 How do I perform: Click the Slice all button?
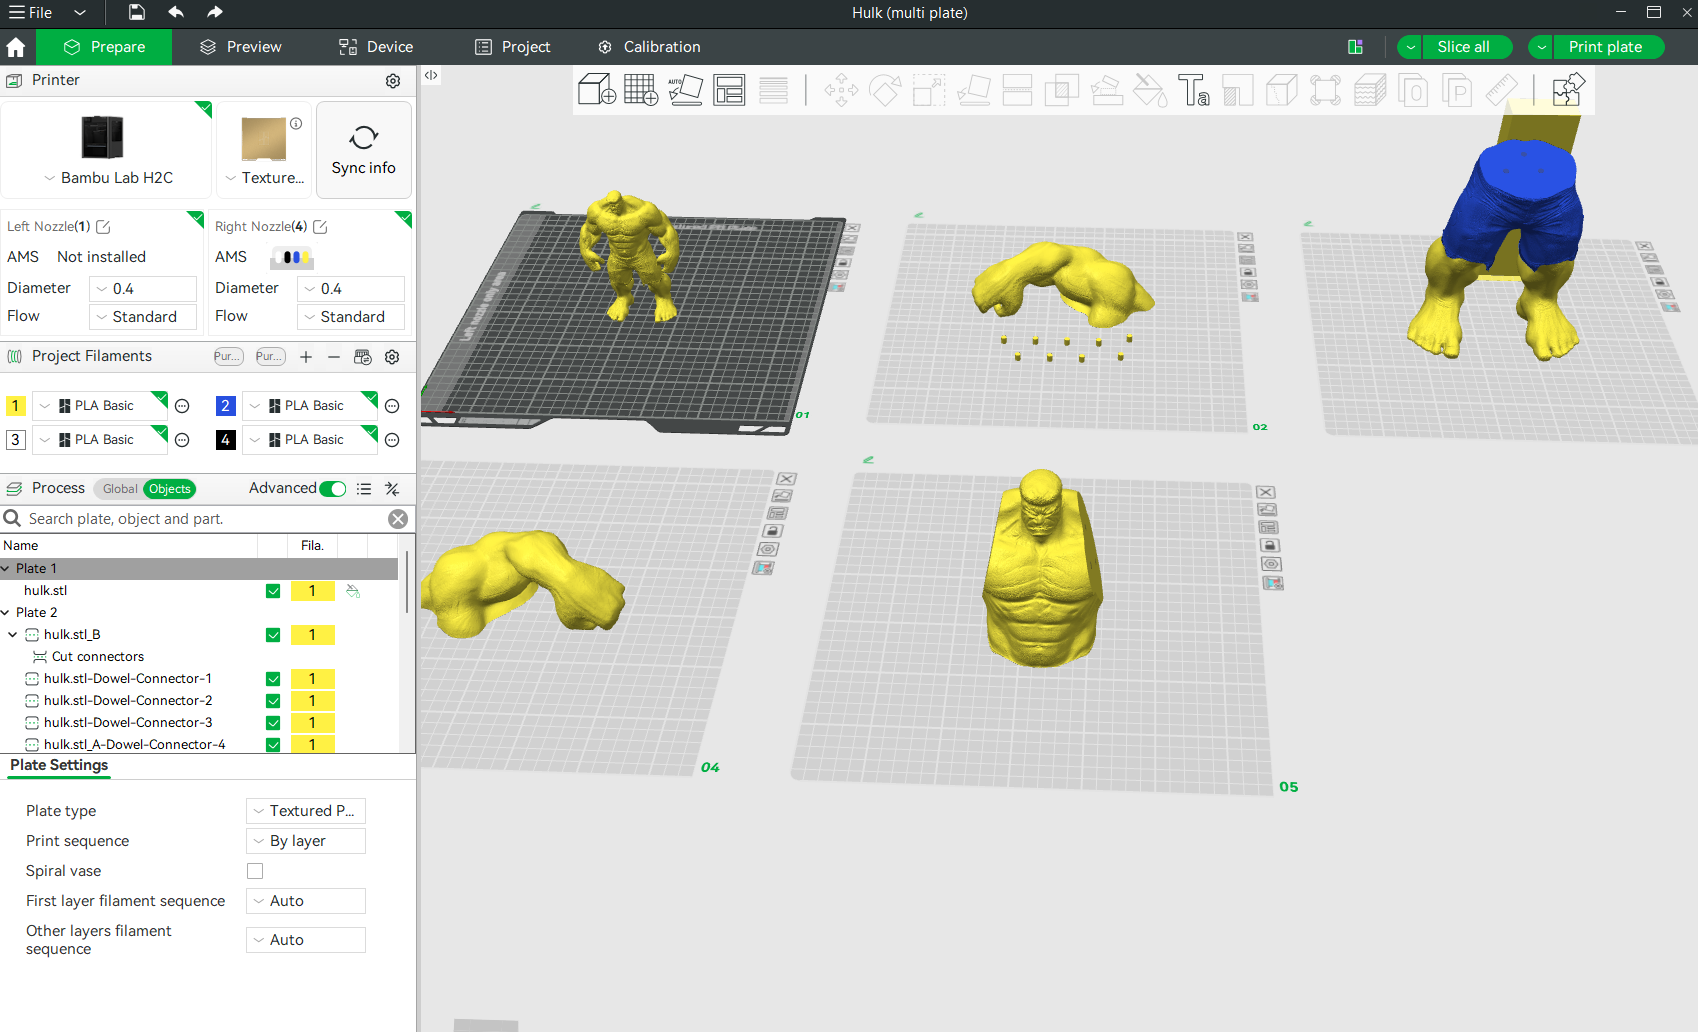pyautogui.click(x=1467, y=47)
